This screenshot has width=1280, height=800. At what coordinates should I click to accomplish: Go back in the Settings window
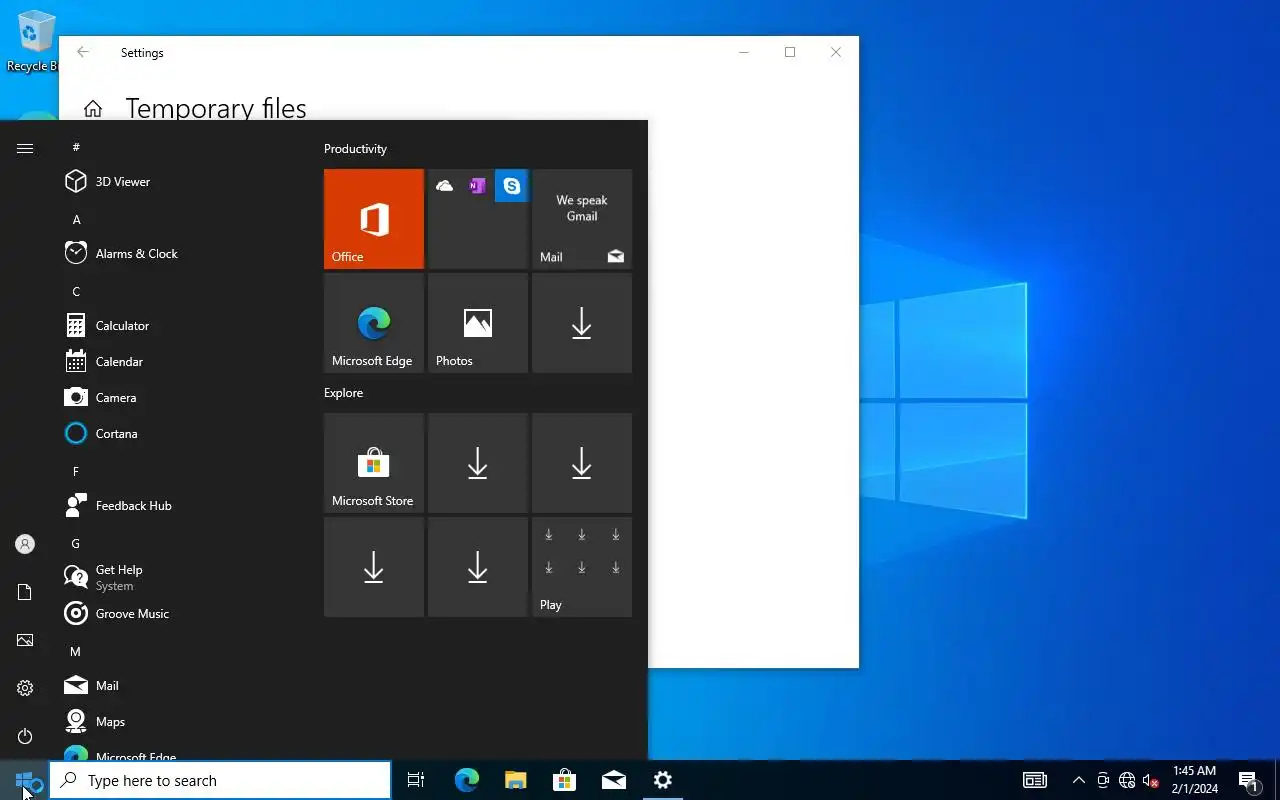[83, 52]
